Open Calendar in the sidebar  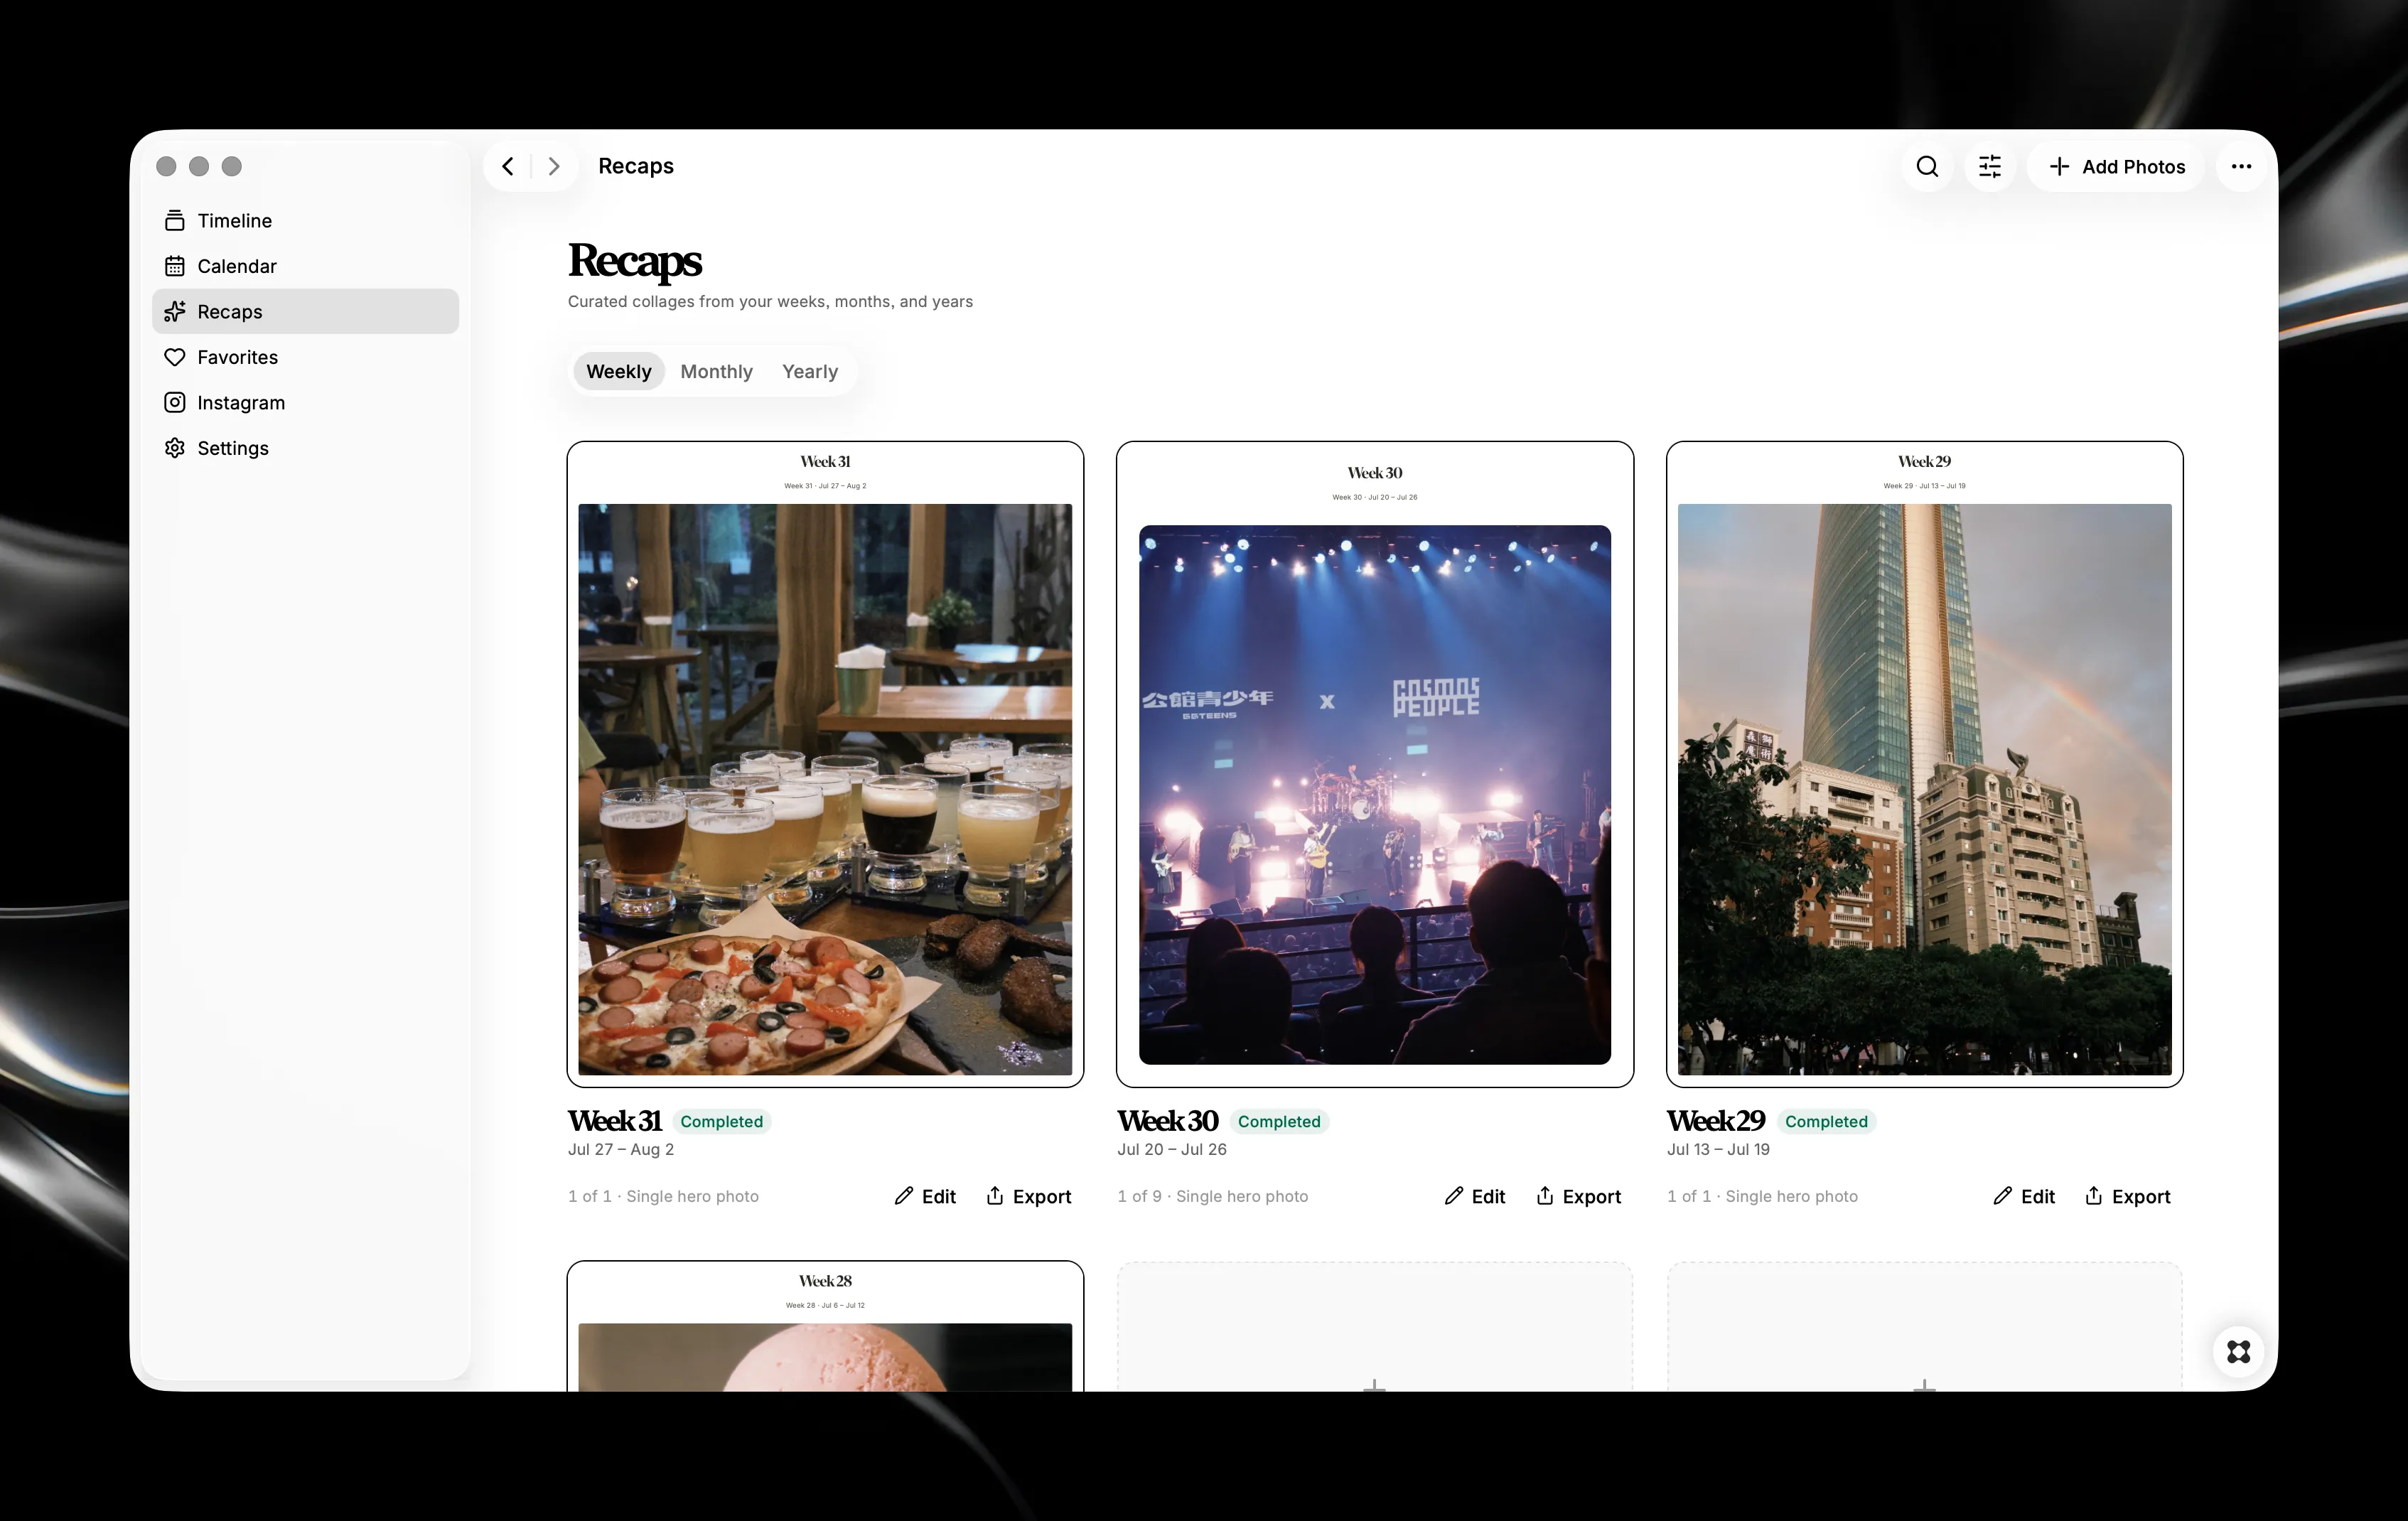[305, 266]
